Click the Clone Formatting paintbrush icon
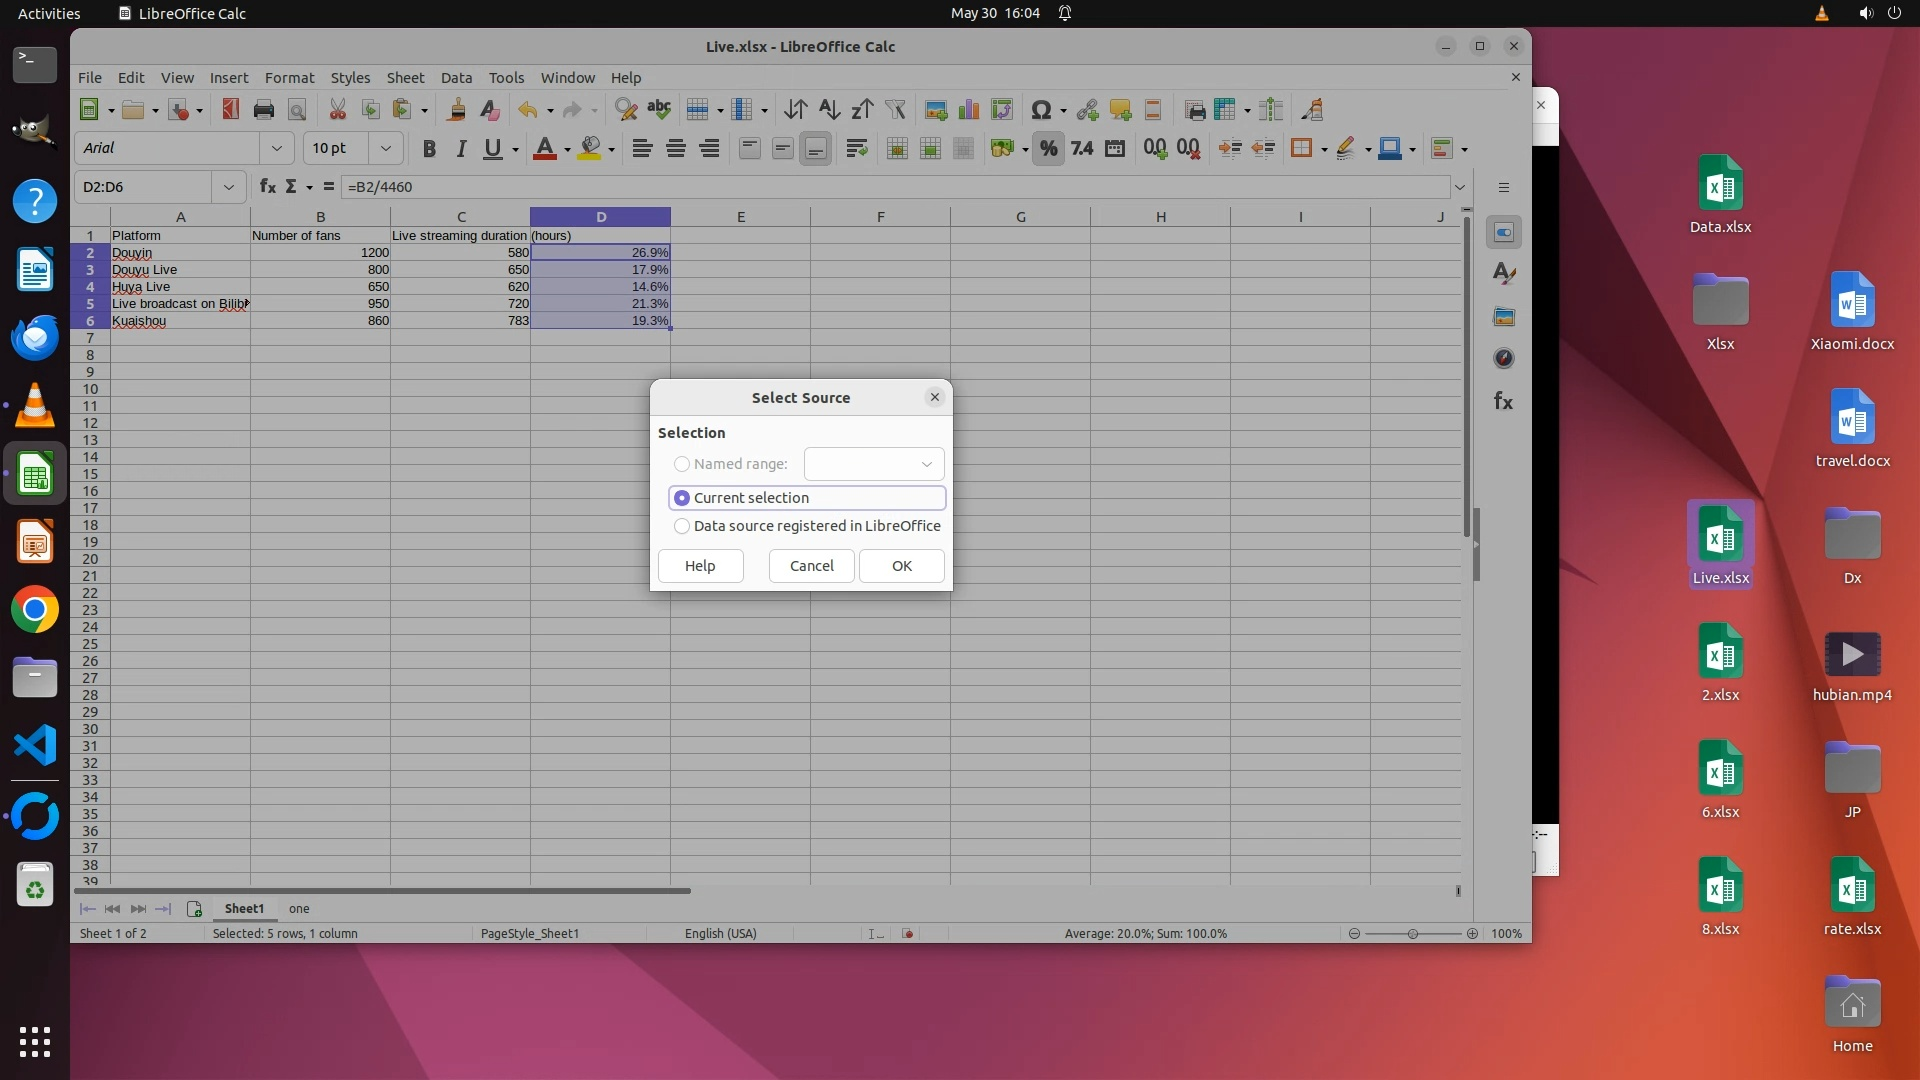1920x1080 pixels. pyautogui.click(x=456, y=110)
